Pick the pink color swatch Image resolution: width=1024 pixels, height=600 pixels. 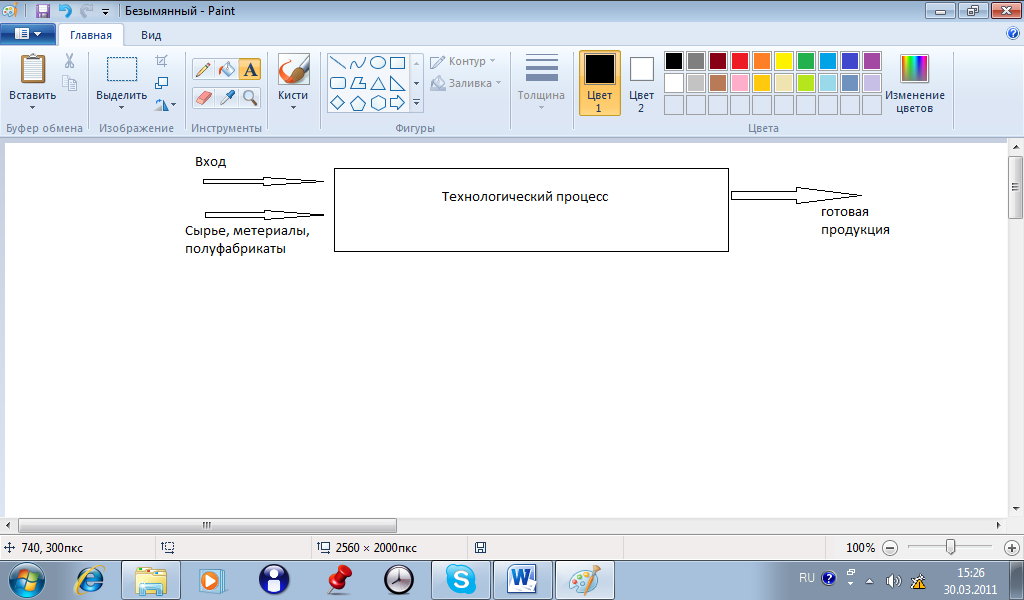pos(740,83)
